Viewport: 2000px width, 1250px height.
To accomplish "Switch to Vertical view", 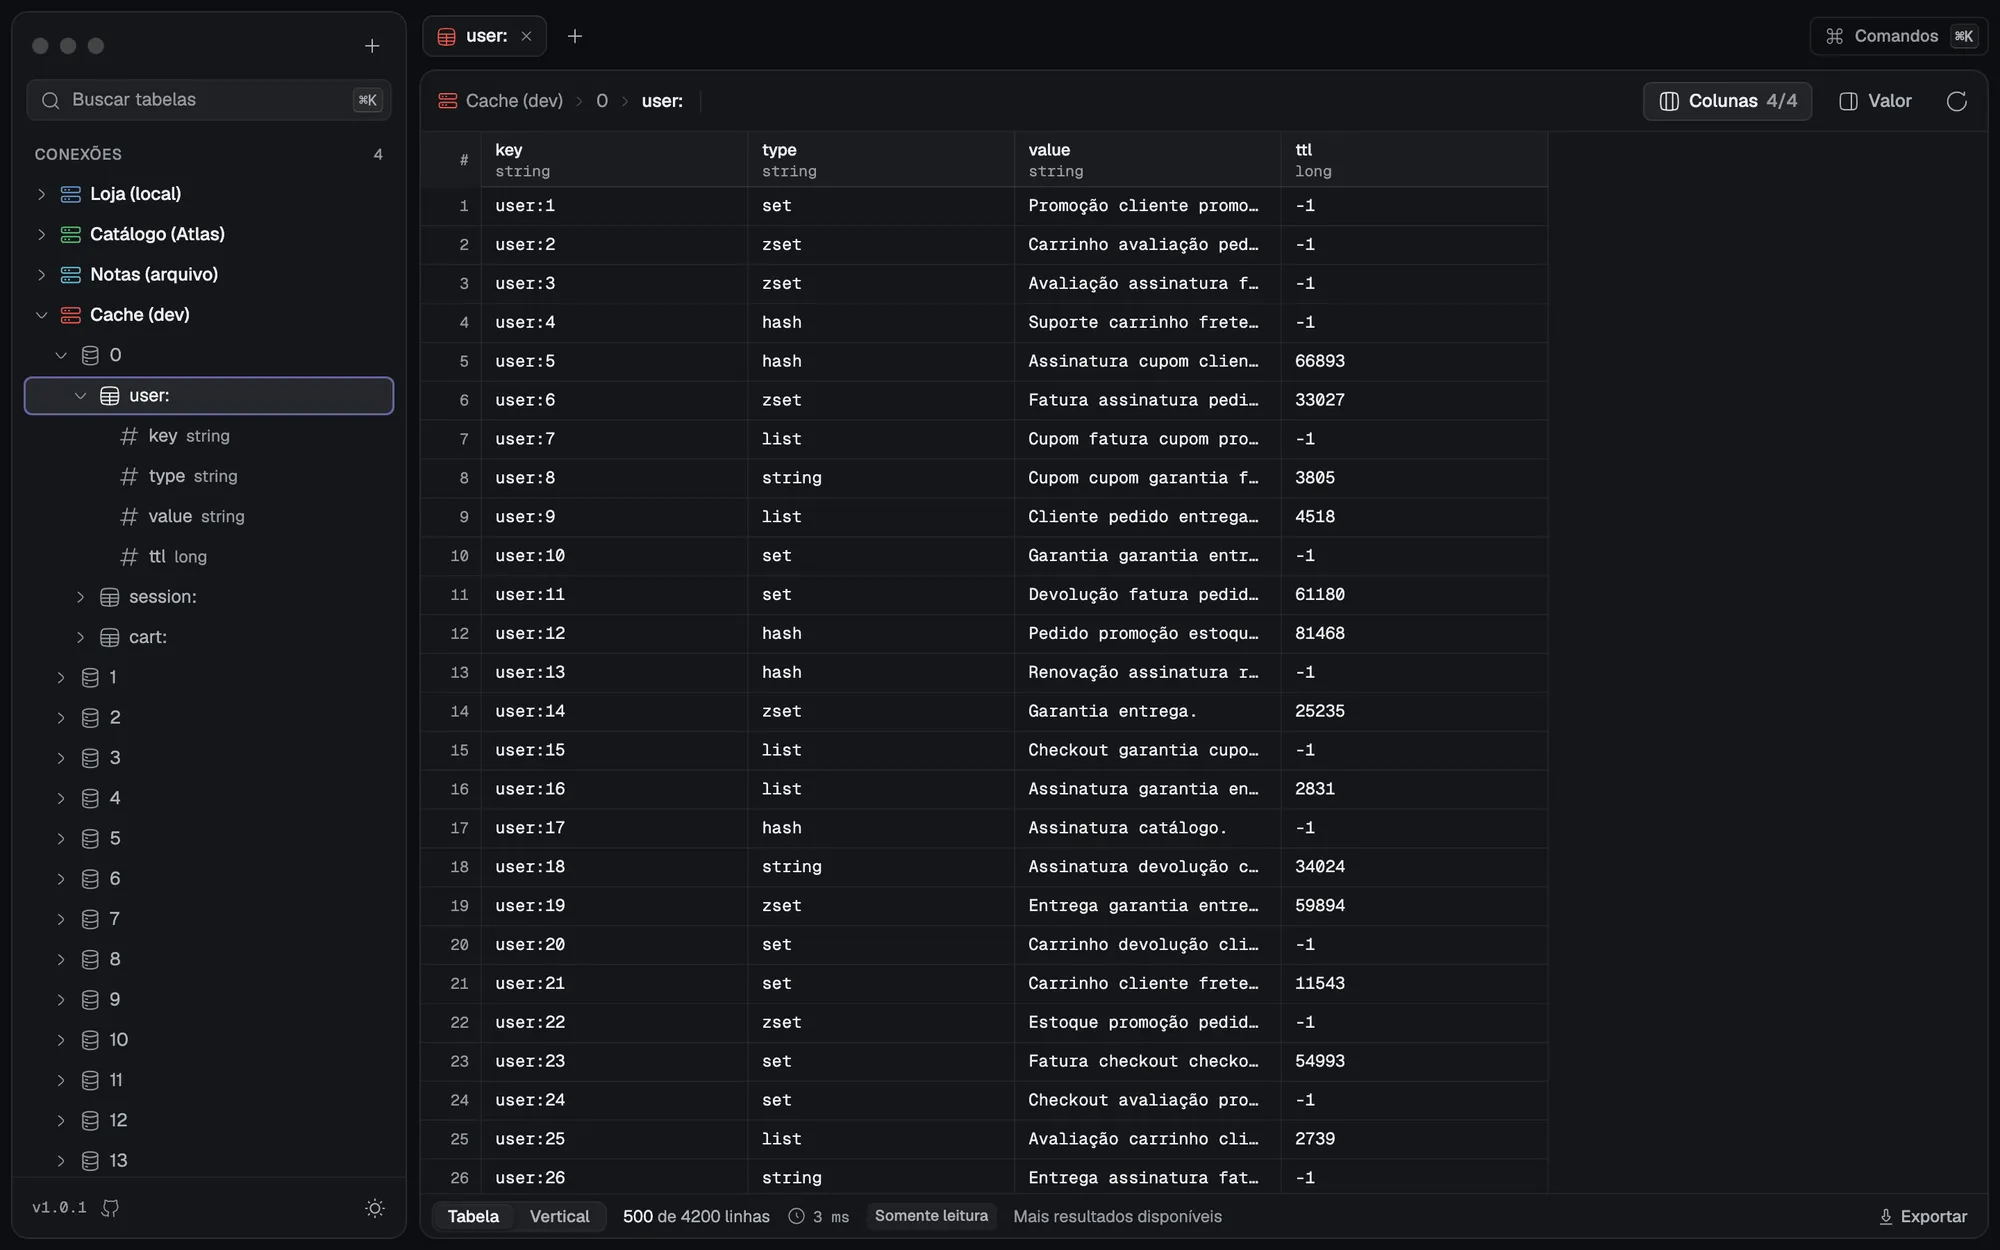I will tap(559, 1216).
